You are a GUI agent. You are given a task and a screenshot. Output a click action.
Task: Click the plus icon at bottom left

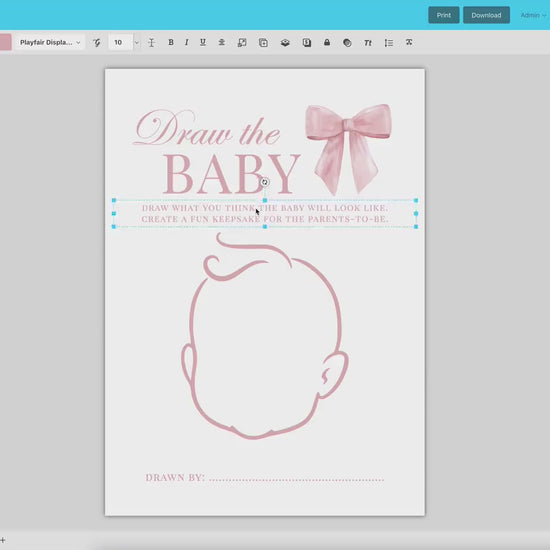pyautogui.click(x=2, y=540)
